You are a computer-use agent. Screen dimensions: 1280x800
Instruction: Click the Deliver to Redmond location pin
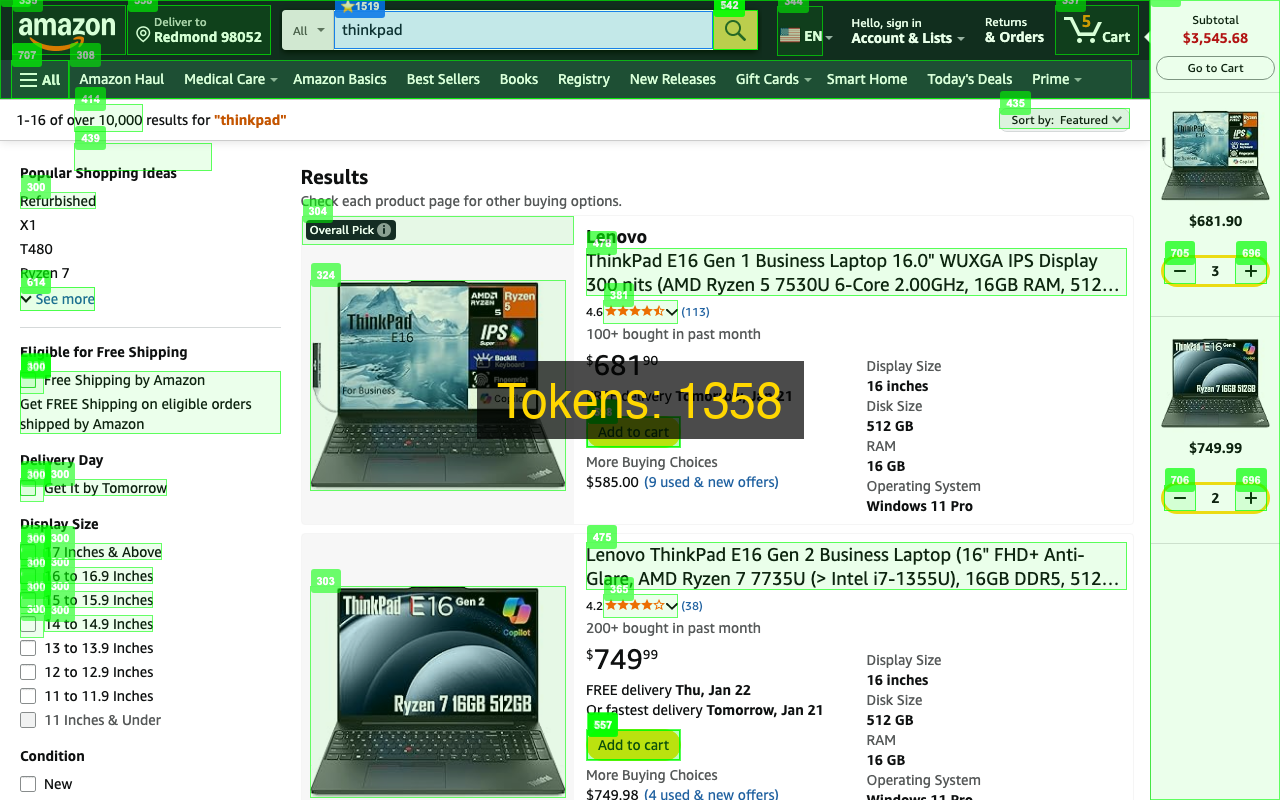coord(143,36)
